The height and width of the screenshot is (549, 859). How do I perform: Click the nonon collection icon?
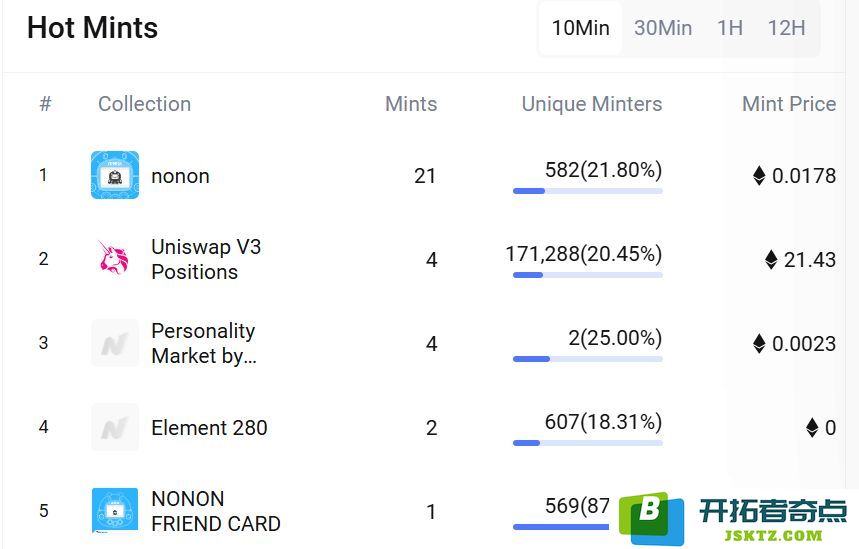pyautogui.click(x=115, y=175)
